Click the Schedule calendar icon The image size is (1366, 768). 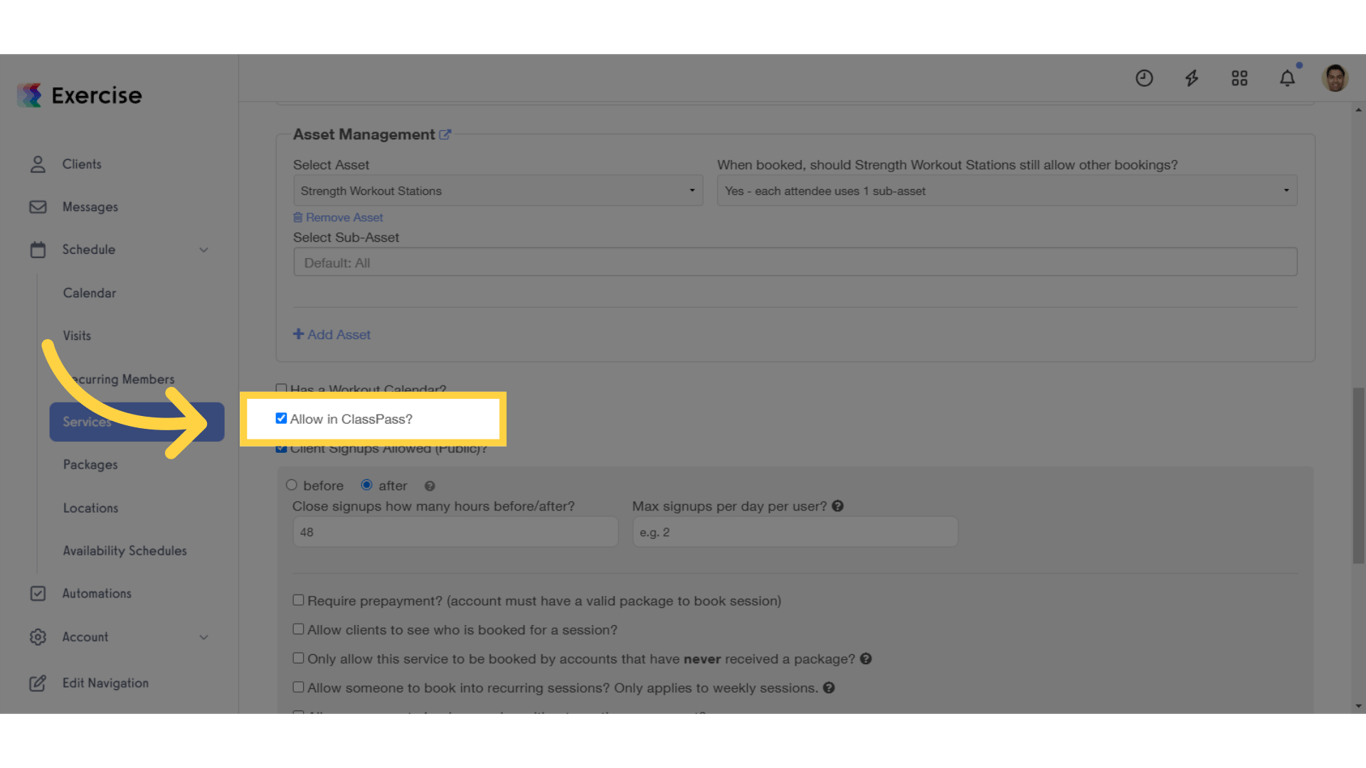[38, 250]
